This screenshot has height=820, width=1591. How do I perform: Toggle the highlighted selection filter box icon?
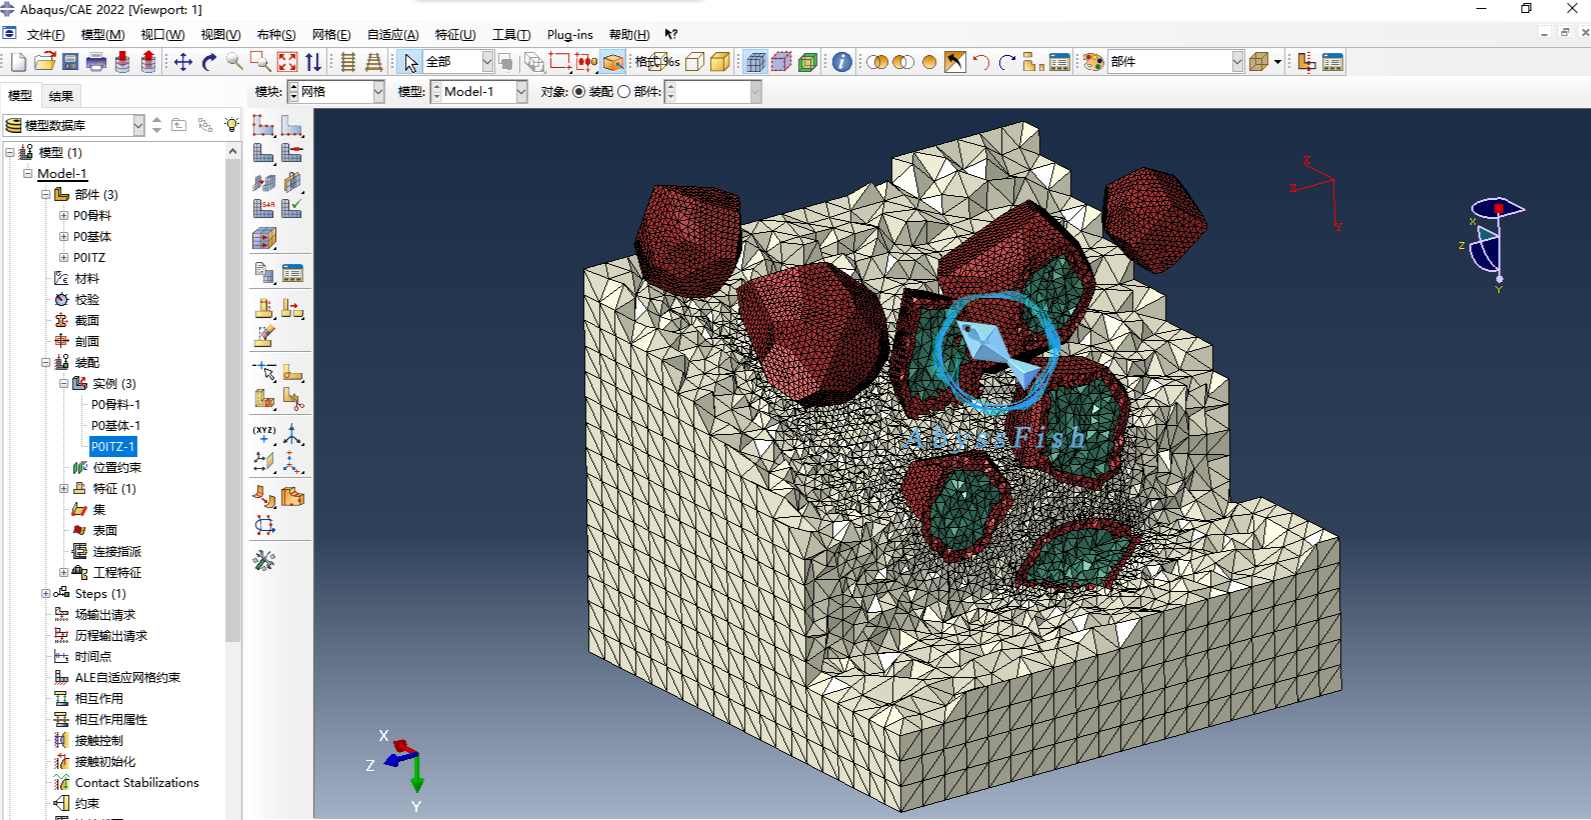pos(613,62)
